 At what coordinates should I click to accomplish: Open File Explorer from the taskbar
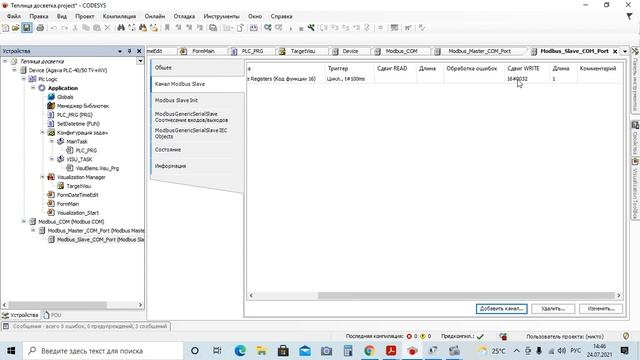click(261, 351)
